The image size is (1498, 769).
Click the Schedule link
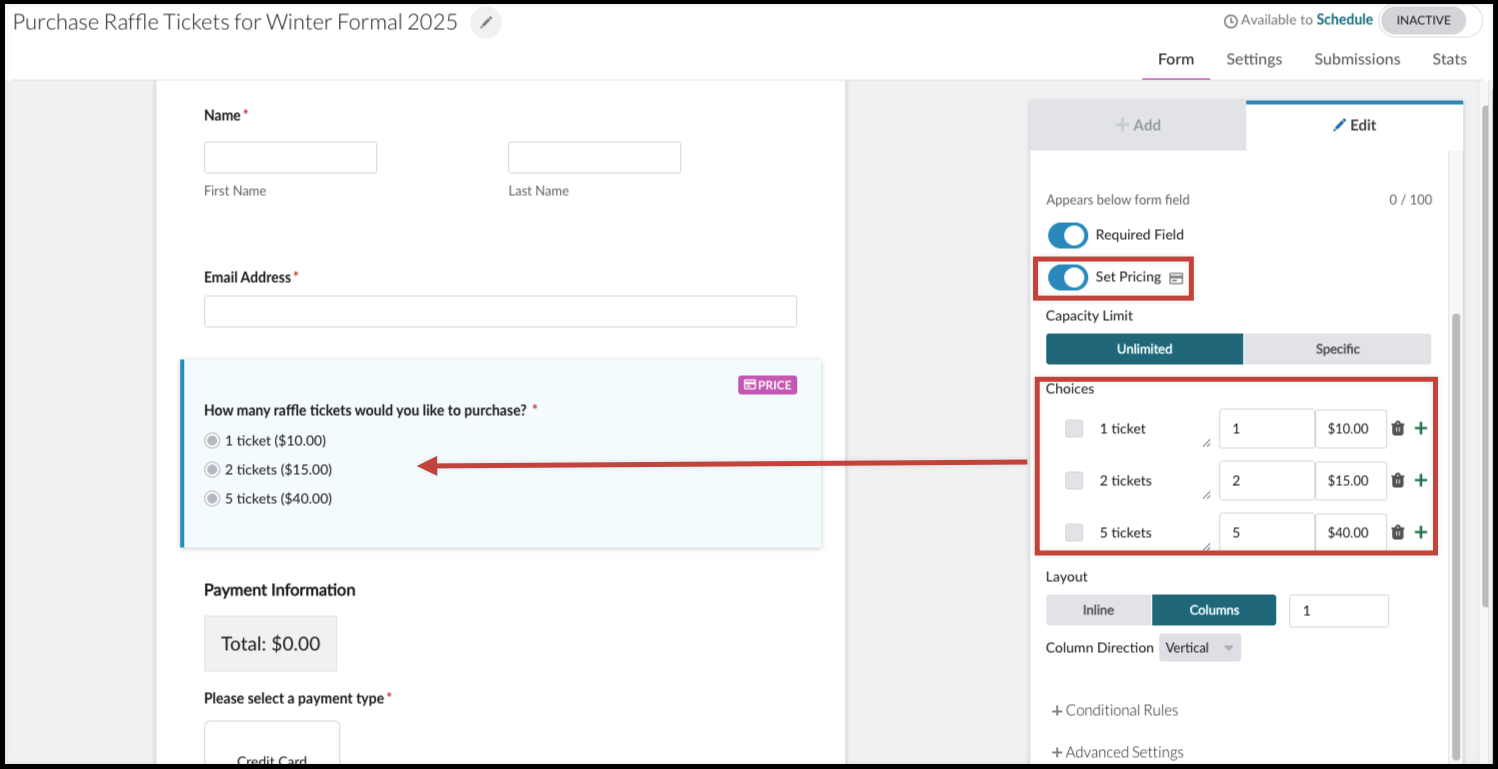(x=1344, y=20)
